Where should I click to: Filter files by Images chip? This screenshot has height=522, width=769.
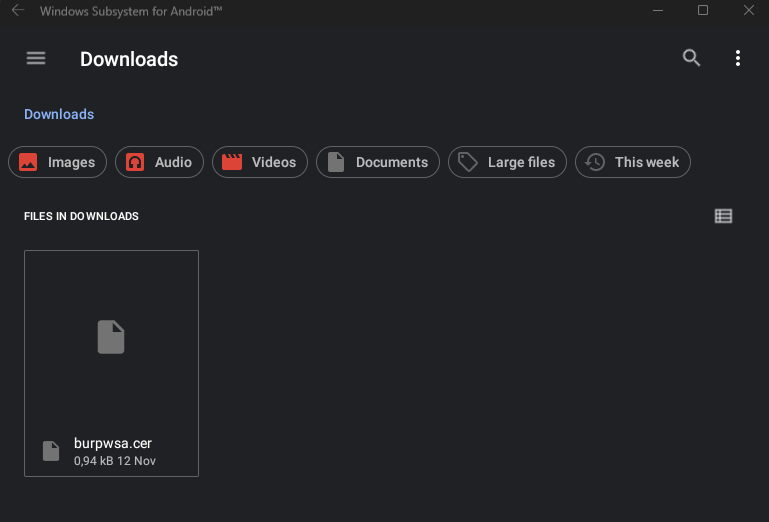click(x=57, y=162)
